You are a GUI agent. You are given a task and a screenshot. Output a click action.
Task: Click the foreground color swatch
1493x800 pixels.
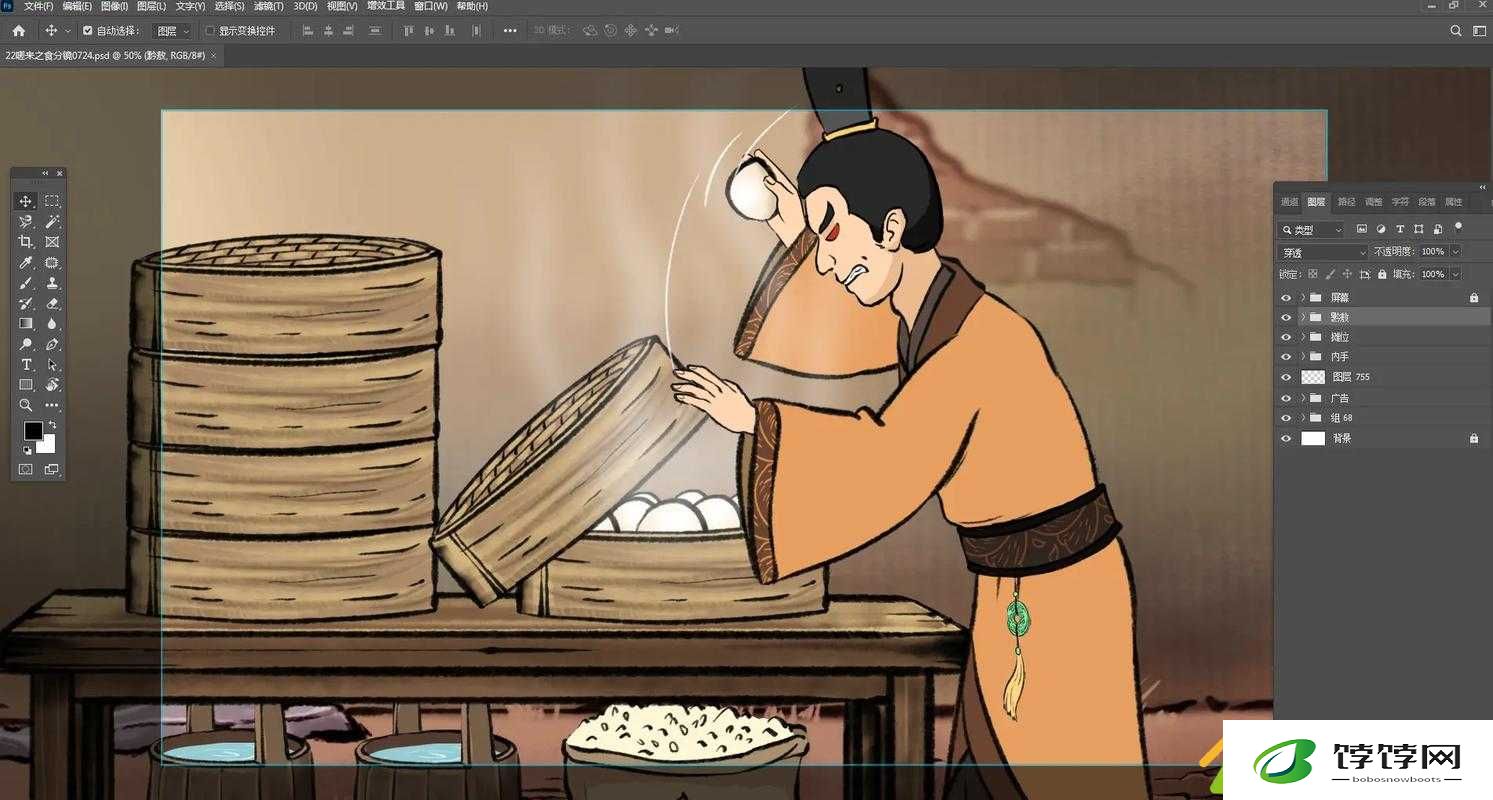tap(33, 430)
